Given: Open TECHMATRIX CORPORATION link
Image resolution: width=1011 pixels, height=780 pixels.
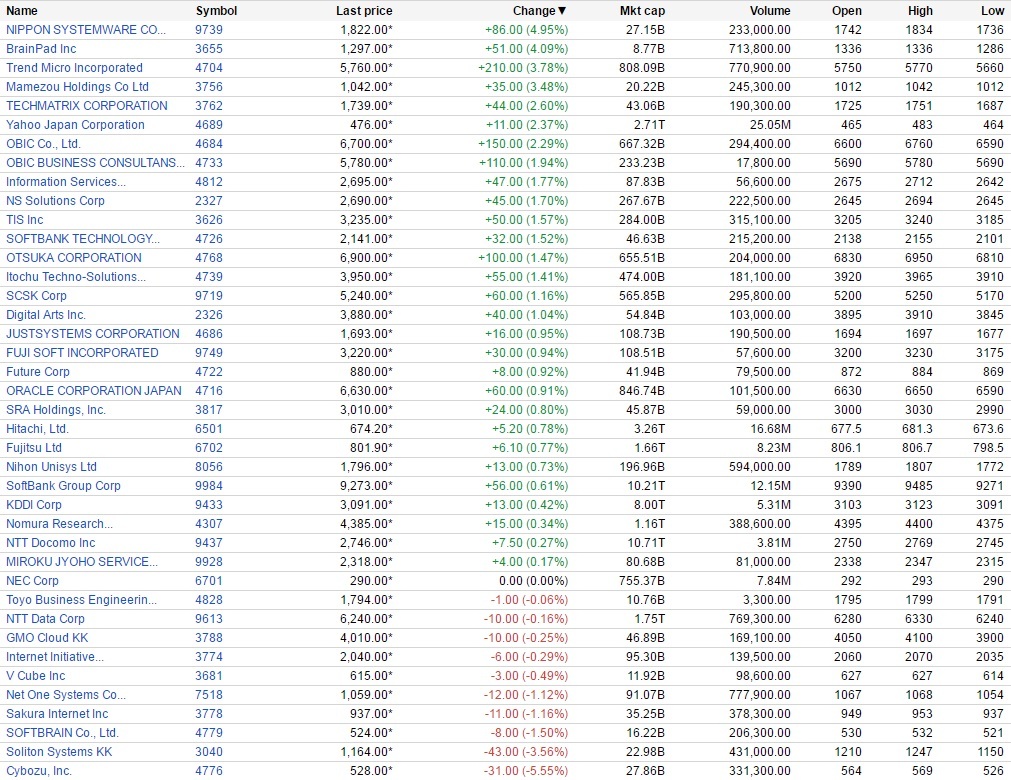Looking at the screenshot, I should point(87,106).
